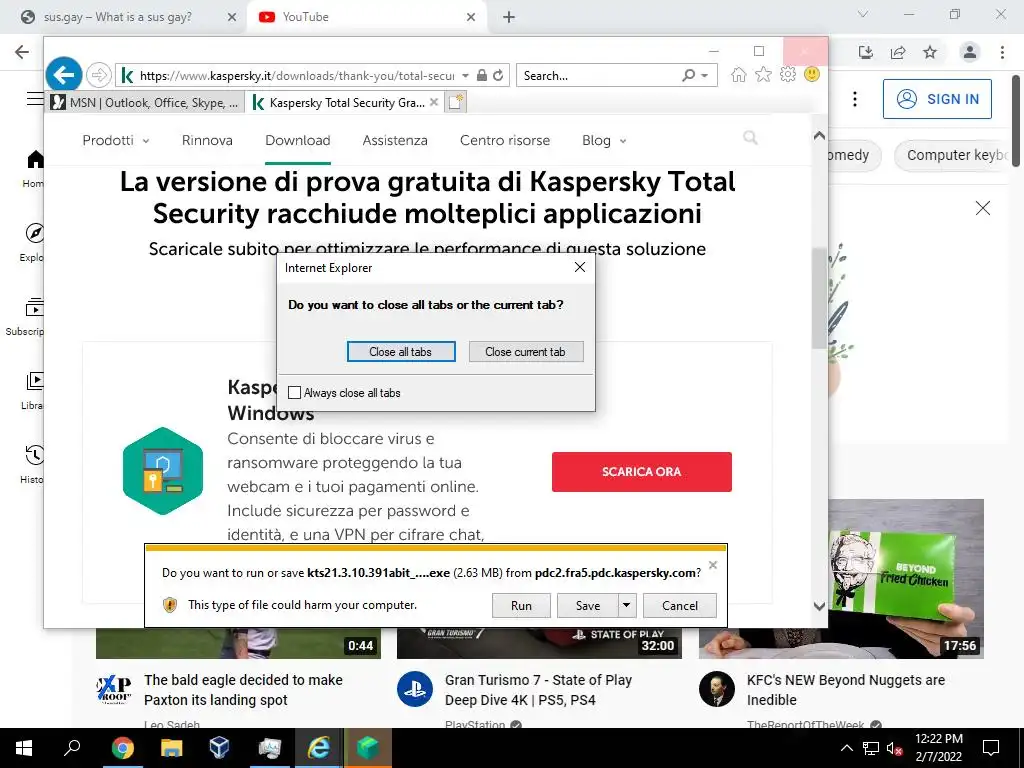Open a new tab in Internet Explorer
The image size is (1024, 768).
[x=456, y=103]
